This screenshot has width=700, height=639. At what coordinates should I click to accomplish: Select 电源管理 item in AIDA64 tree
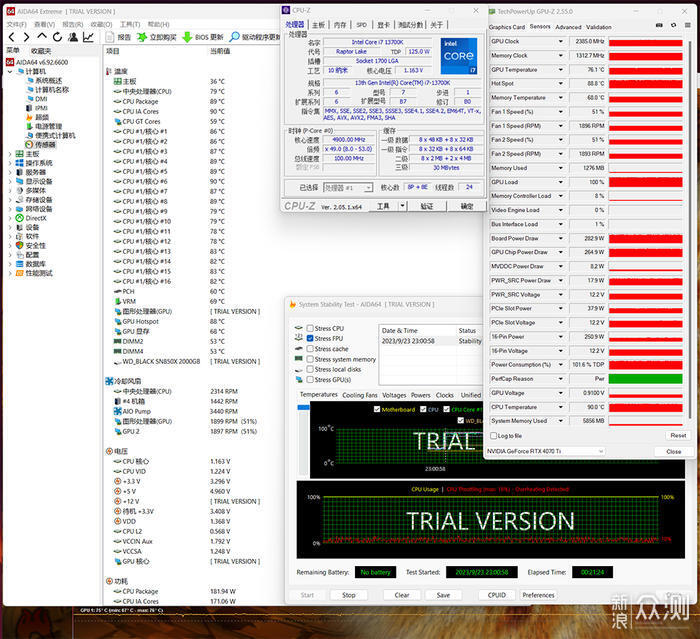point(44,126)
